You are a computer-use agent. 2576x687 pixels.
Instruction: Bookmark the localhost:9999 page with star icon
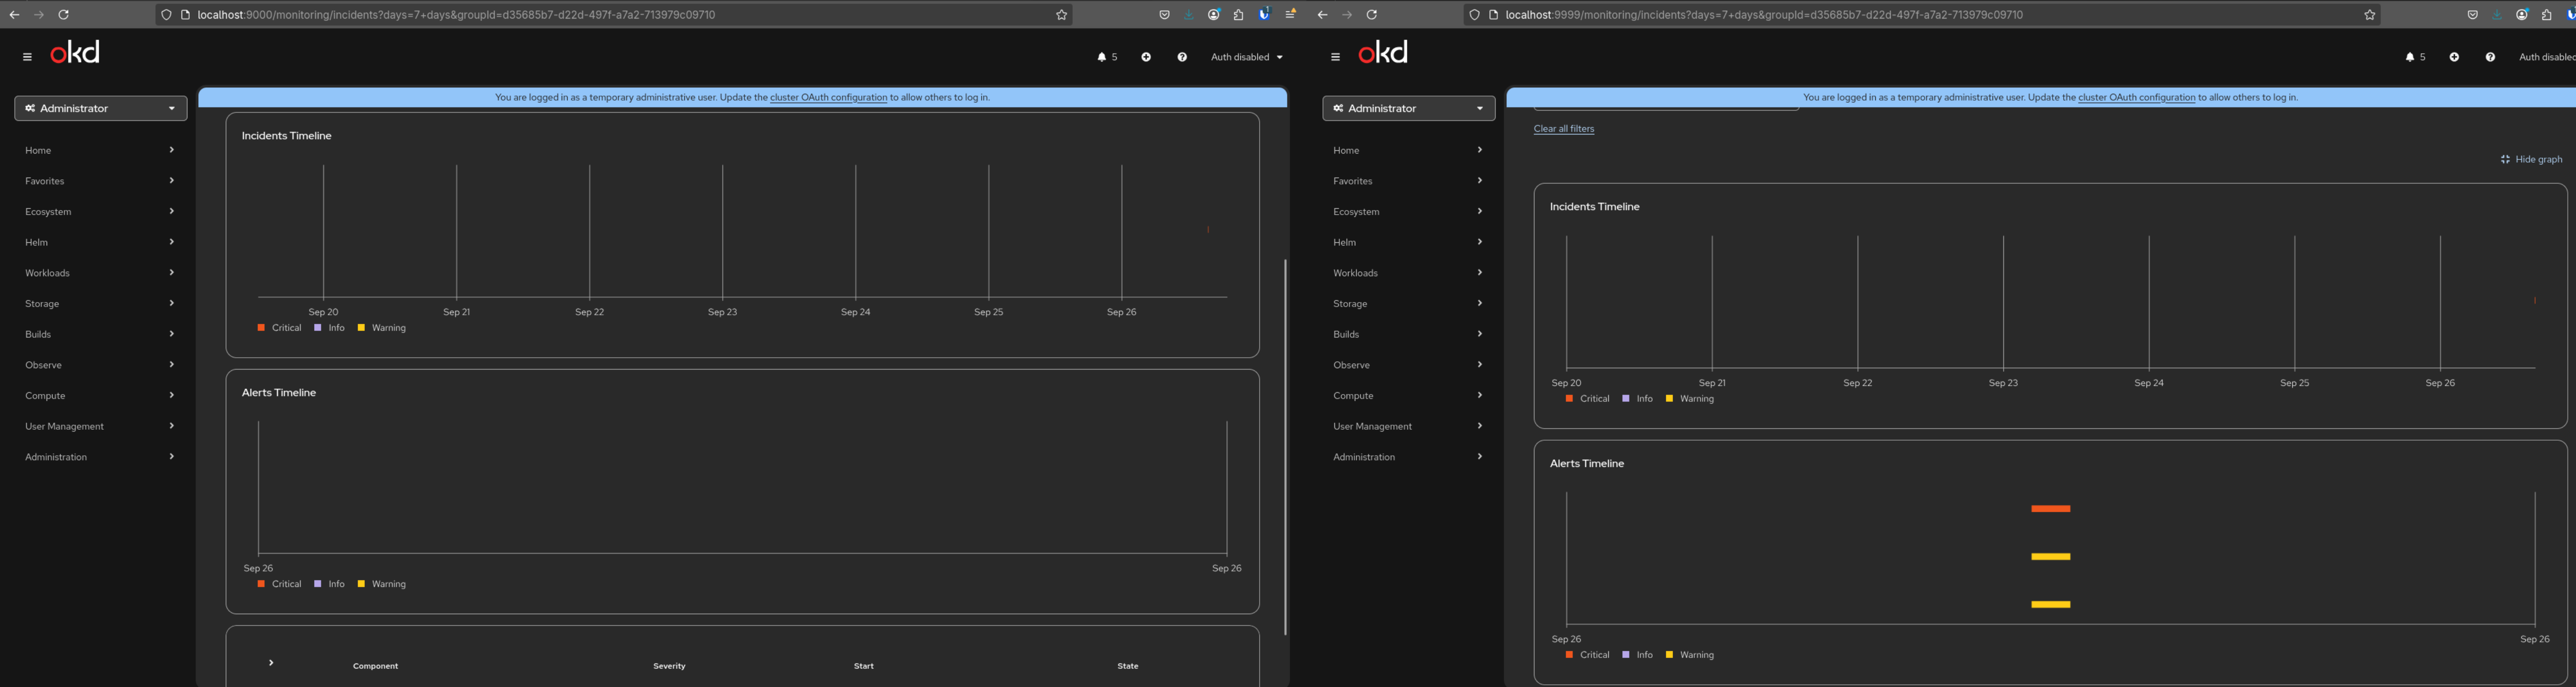[2369, 15]
